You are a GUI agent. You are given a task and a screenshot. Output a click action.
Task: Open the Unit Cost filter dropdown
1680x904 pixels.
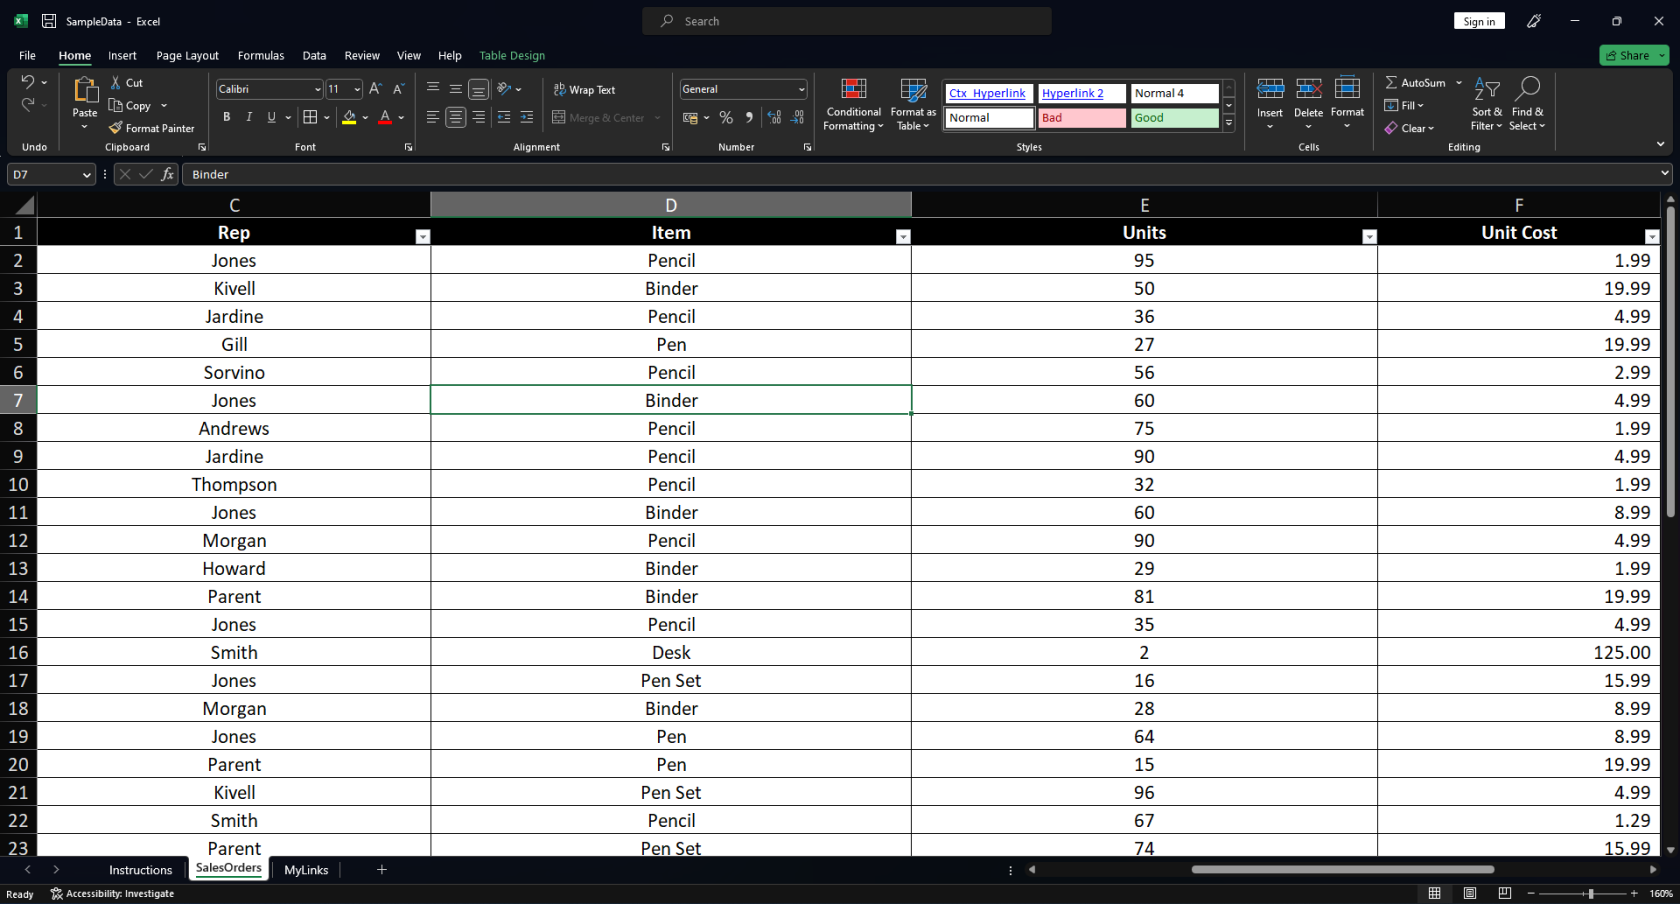point(1651,237)
